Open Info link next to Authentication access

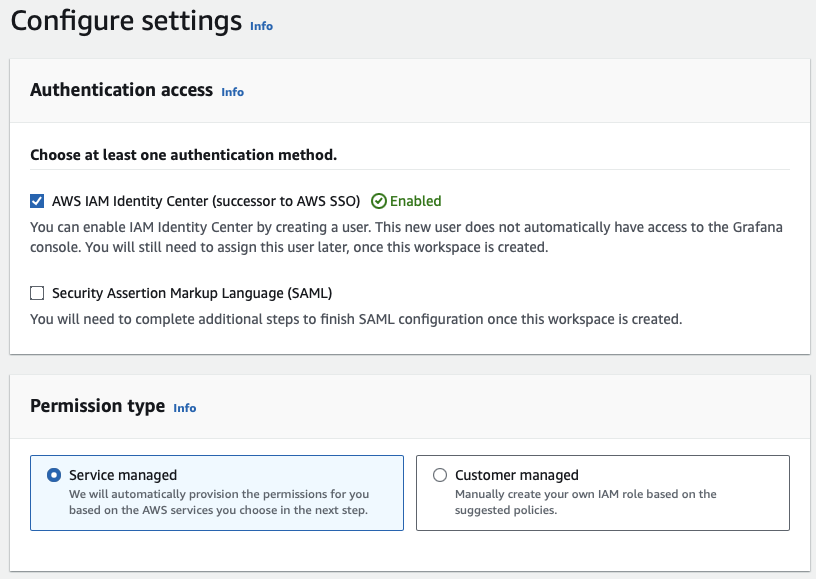(232, 92)
